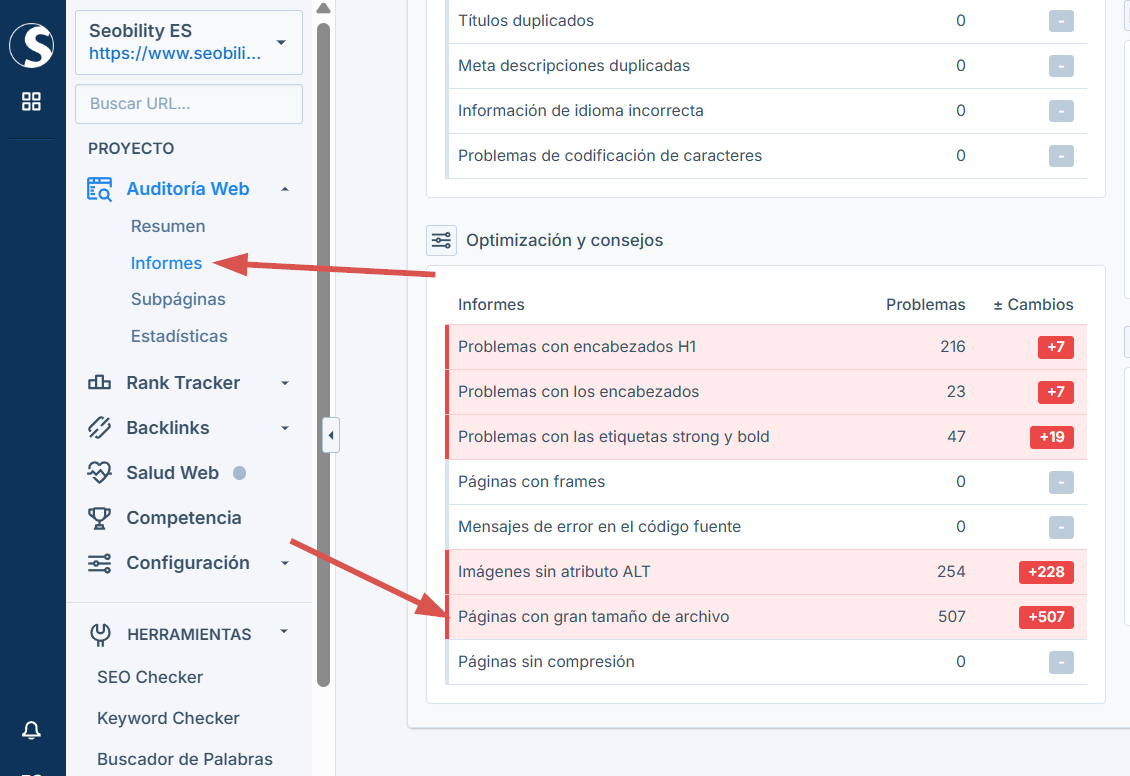Image resolution: width=1130 pixels, height=776 pixels.
Task: Select the Auditoría Web audit icon
Action: (99, 188)
